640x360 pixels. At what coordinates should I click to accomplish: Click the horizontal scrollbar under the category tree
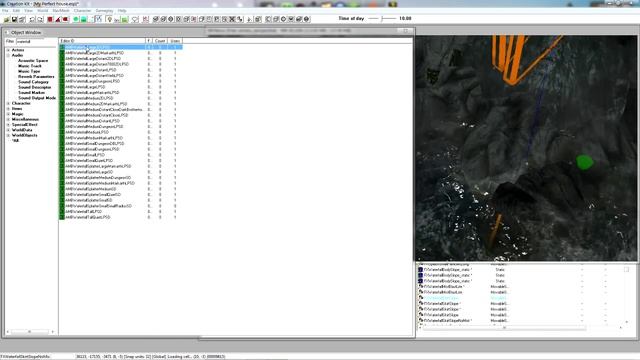coord(30,331)
